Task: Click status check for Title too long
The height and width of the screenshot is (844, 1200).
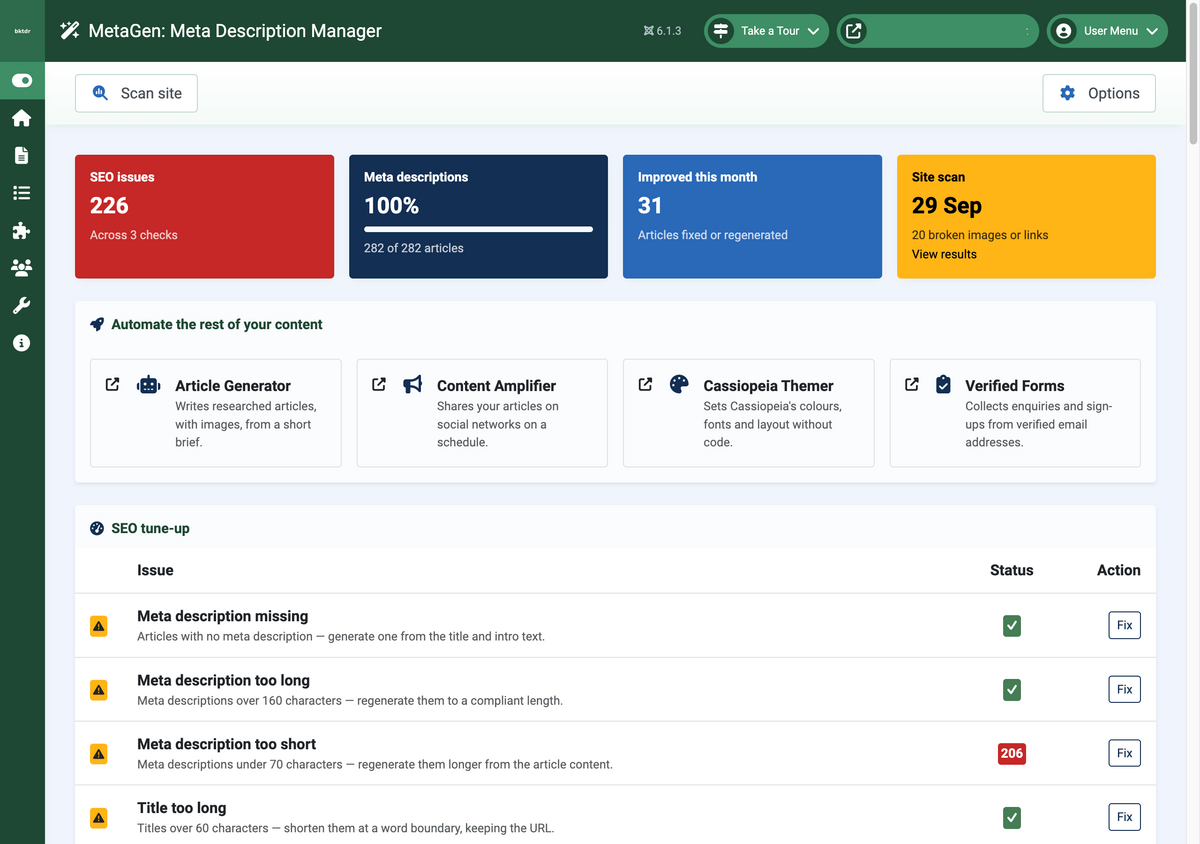Action: 1012,818
